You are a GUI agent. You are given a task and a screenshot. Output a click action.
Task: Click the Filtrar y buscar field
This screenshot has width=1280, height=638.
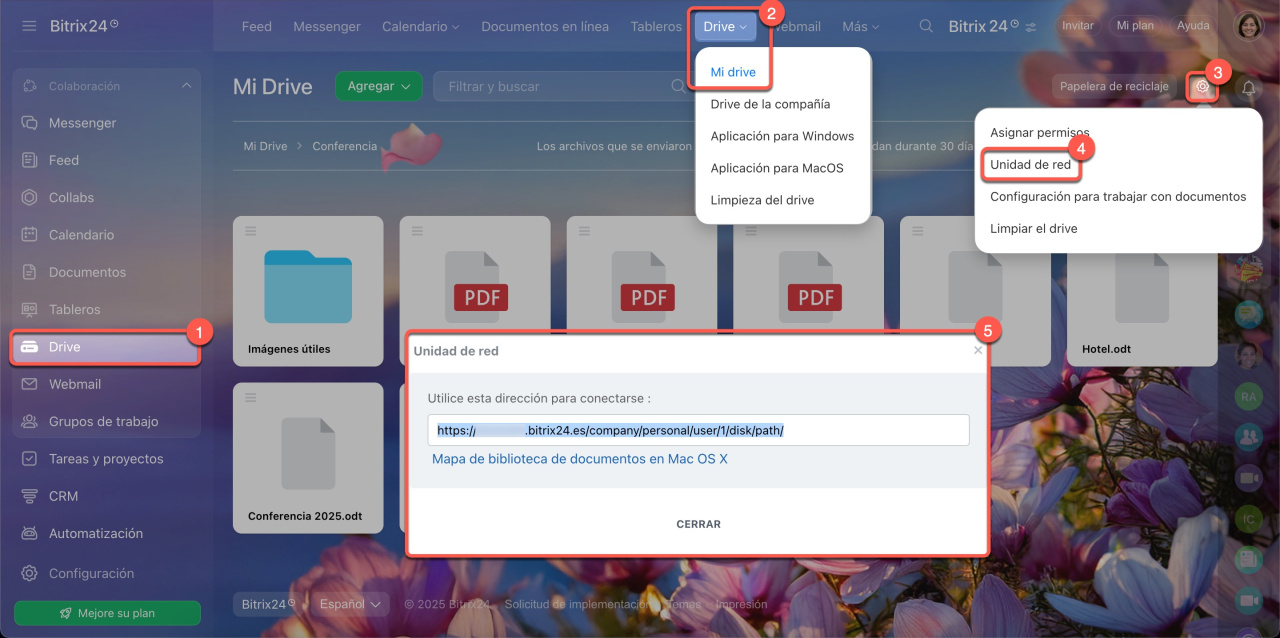pyautogui.click(x=562, y=87)
